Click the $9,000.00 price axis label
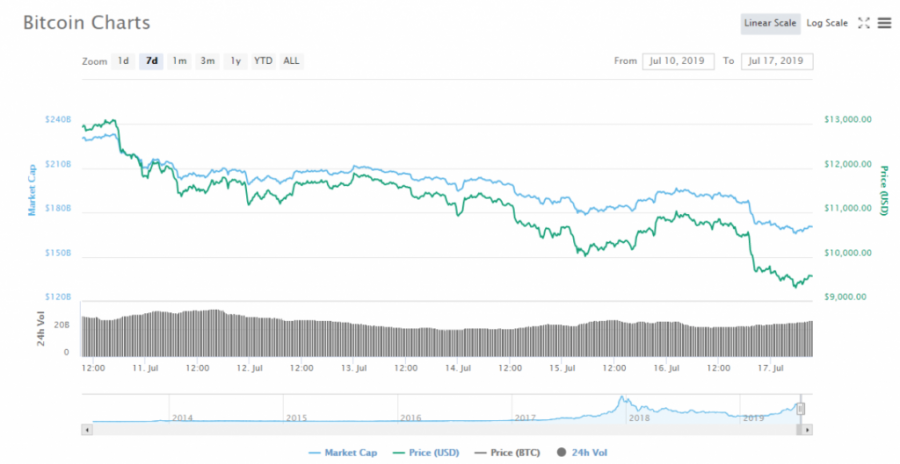Viewport: 900px width, 464px height. tap(845, 297)
